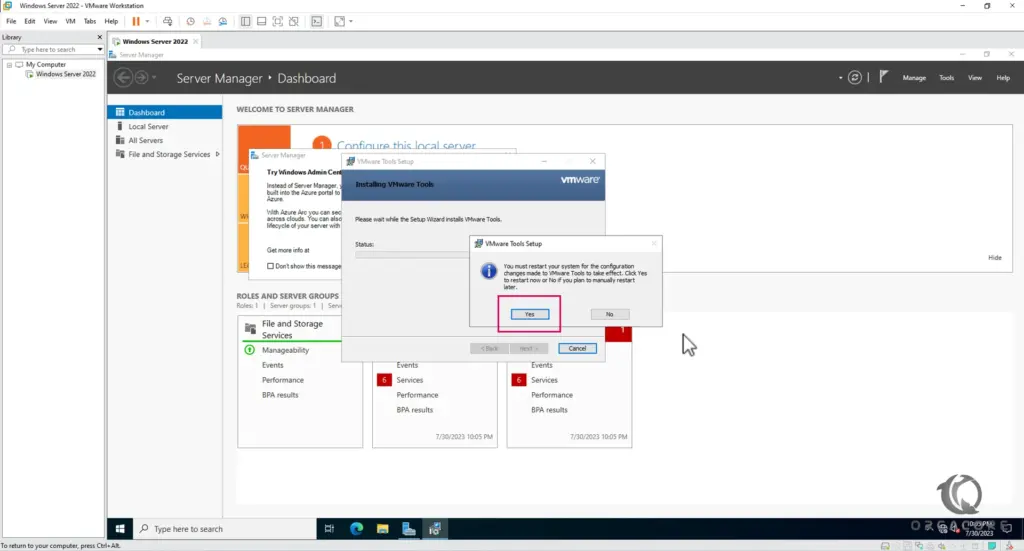
Task: Click the Server Manager back arrow
Action: coord(123,78)
